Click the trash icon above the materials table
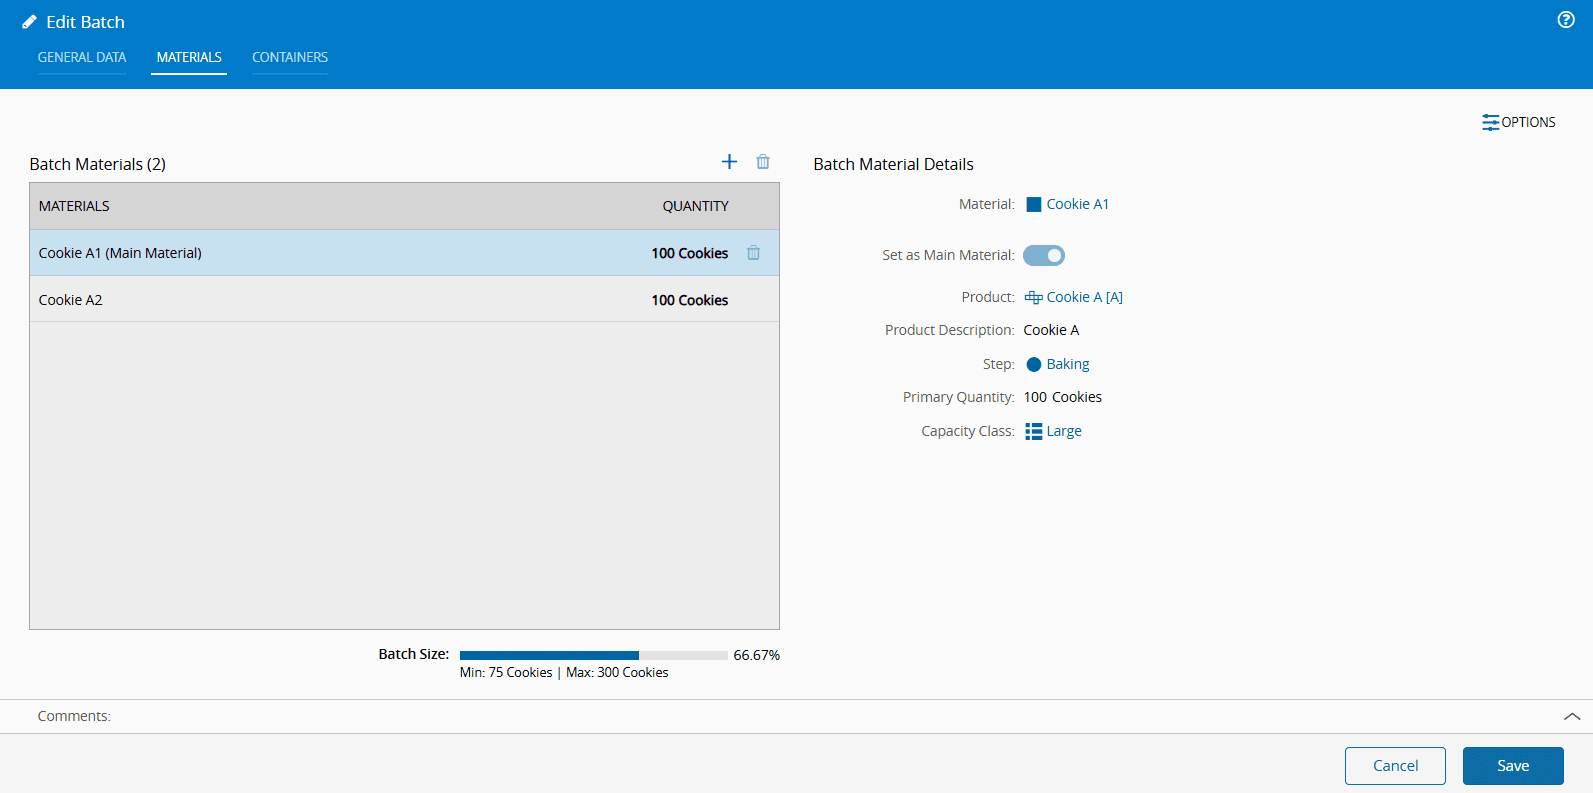 pos(763,162)
